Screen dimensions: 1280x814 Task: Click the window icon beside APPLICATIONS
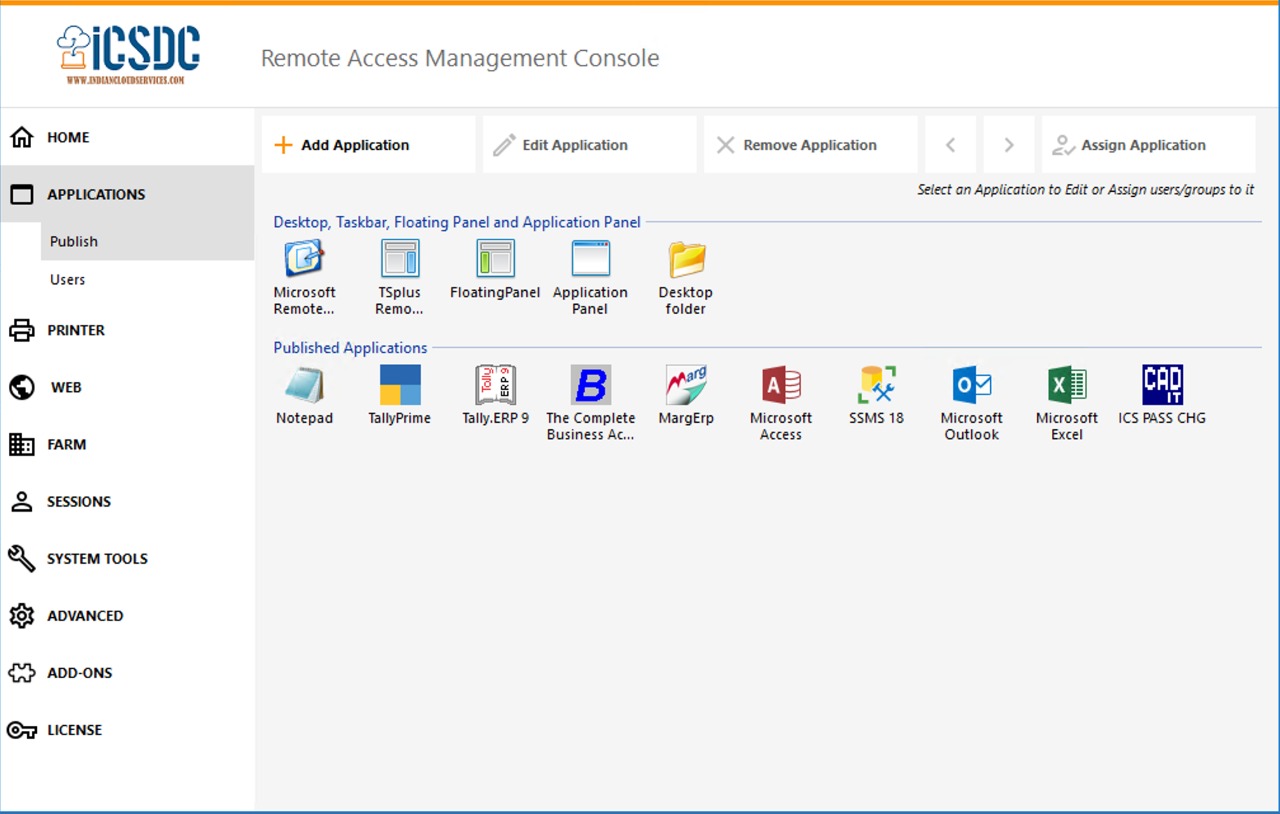(22, 194)
